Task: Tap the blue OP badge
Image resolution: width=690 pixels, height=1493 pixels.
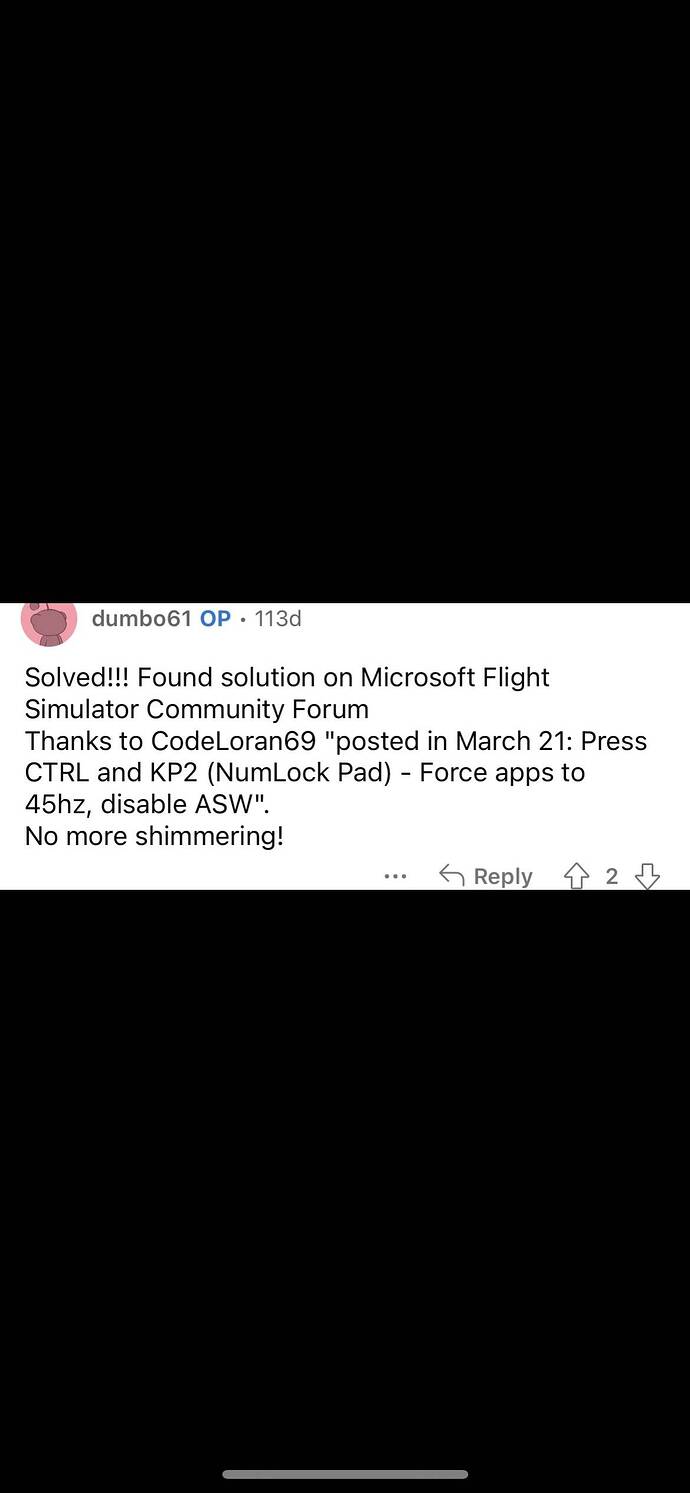Action: 215,619
